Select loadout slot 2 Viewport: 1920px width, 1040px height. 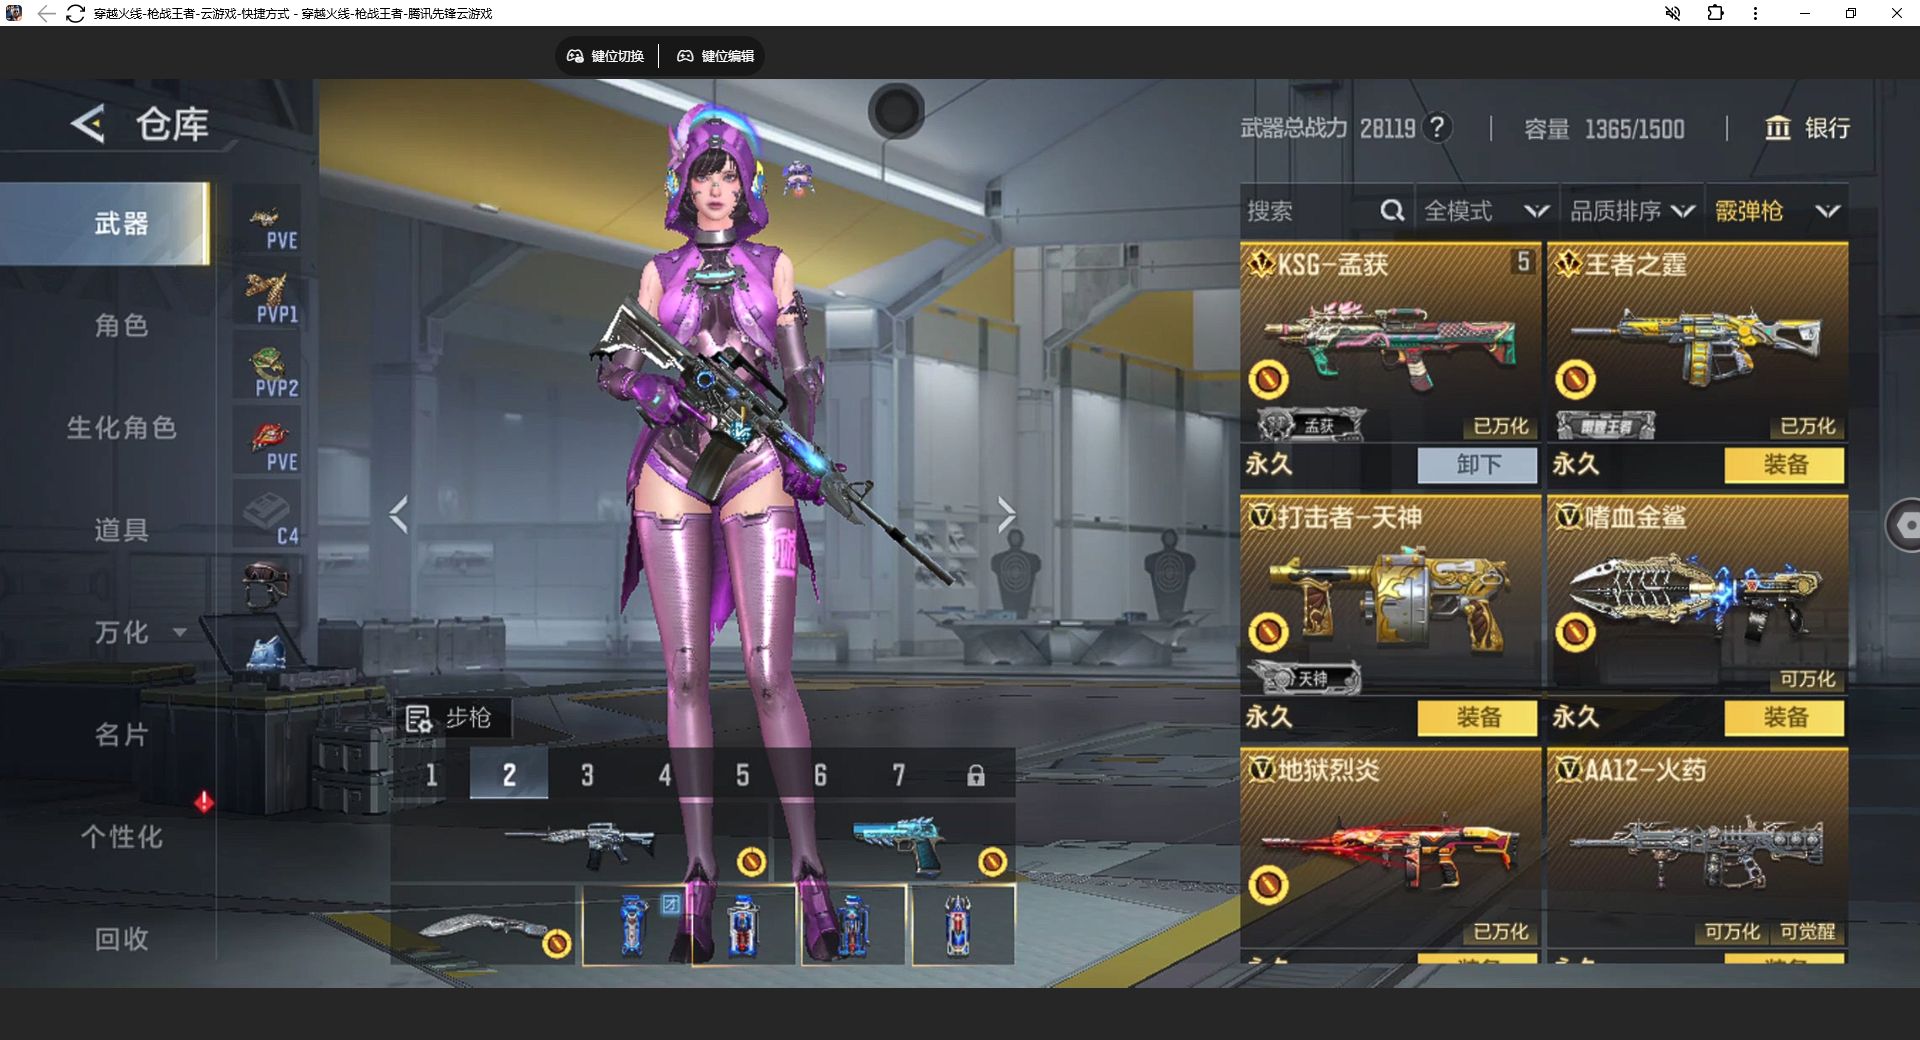pos(509,775)
